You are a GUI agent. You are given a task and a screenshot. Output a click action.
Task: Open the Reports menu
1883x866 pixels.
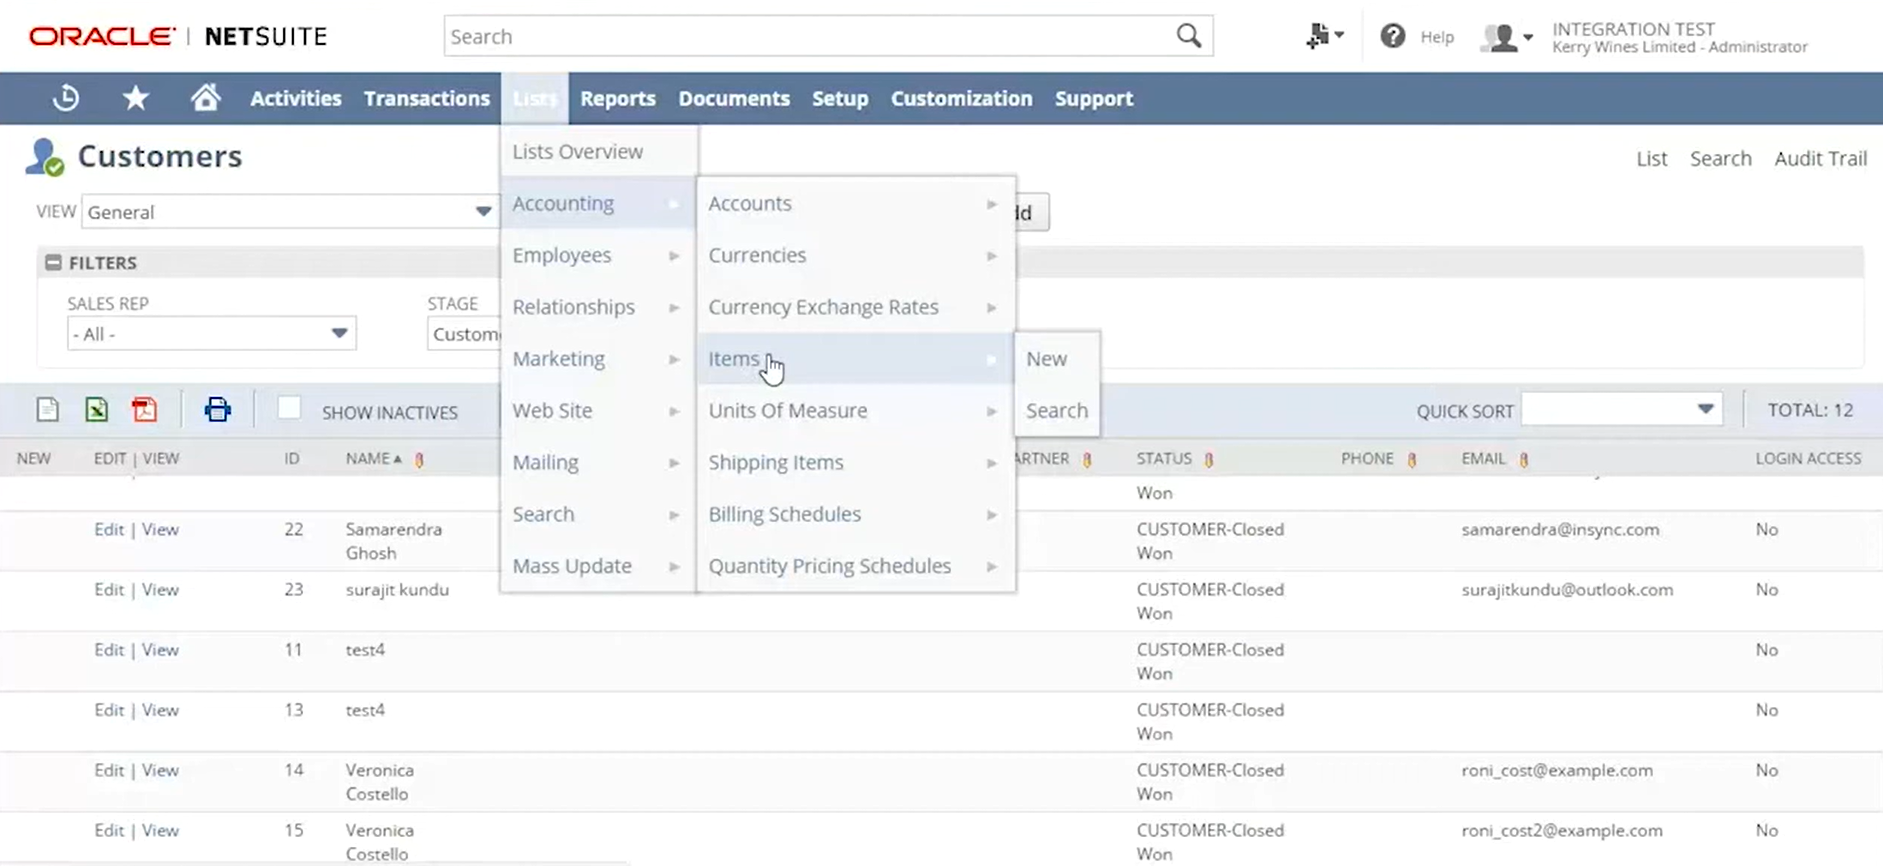pos(617,98)
